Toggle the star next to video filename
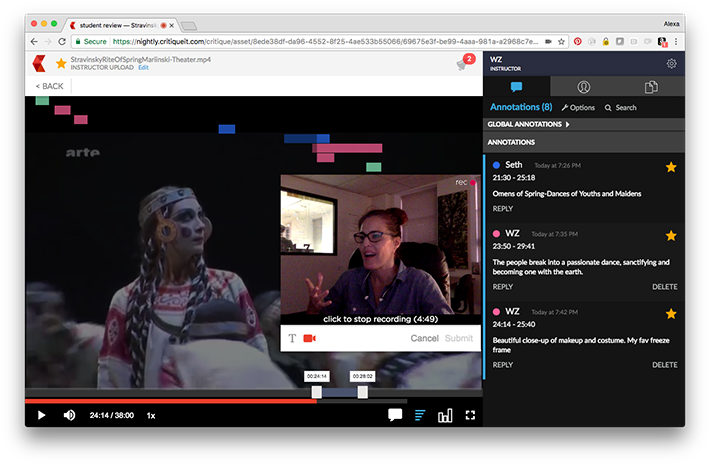Screen dimensions: 709x464 pos(61,63)
